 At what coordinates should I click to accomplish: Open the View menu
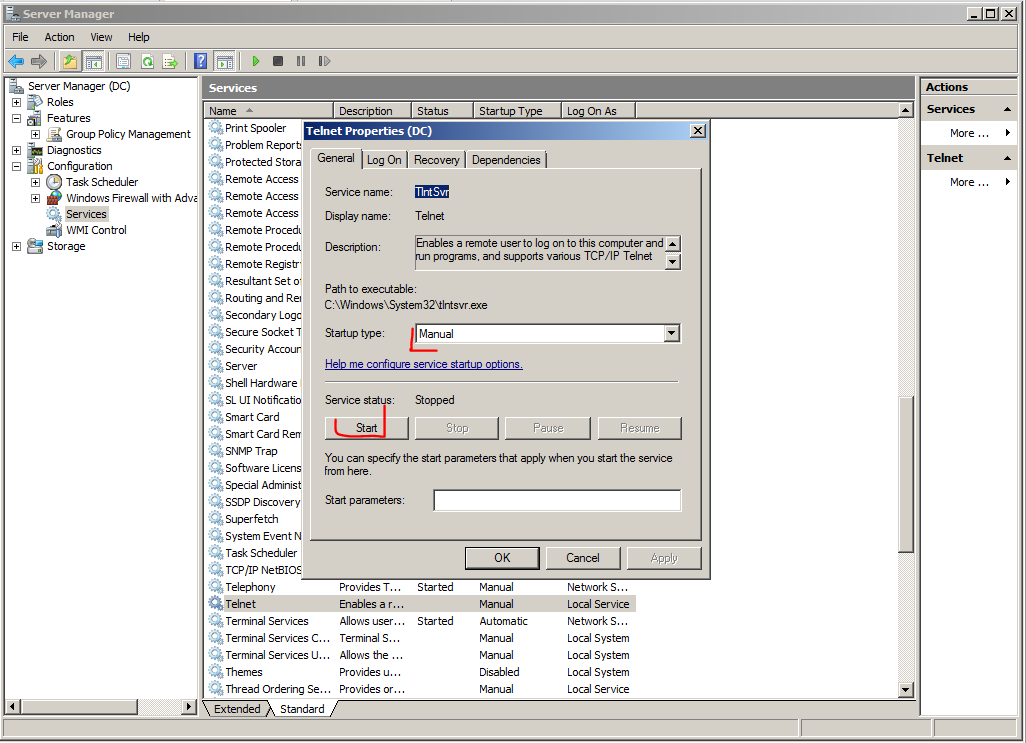point(101,37)
